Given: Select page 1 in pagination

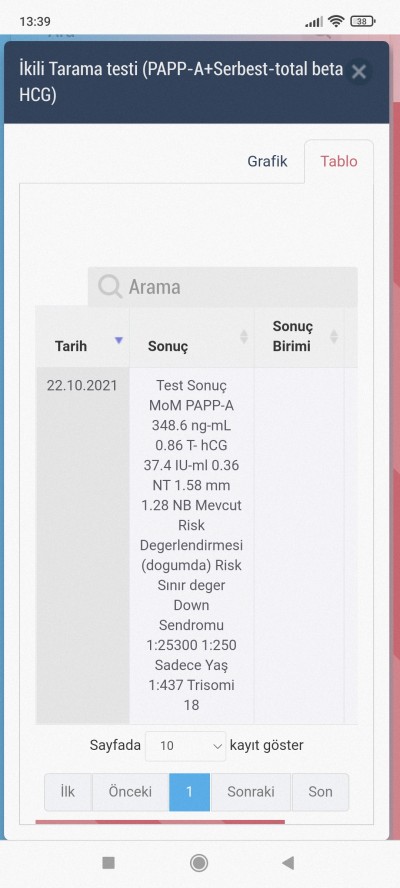Looking at the screenshot, I should click(189, 792).
